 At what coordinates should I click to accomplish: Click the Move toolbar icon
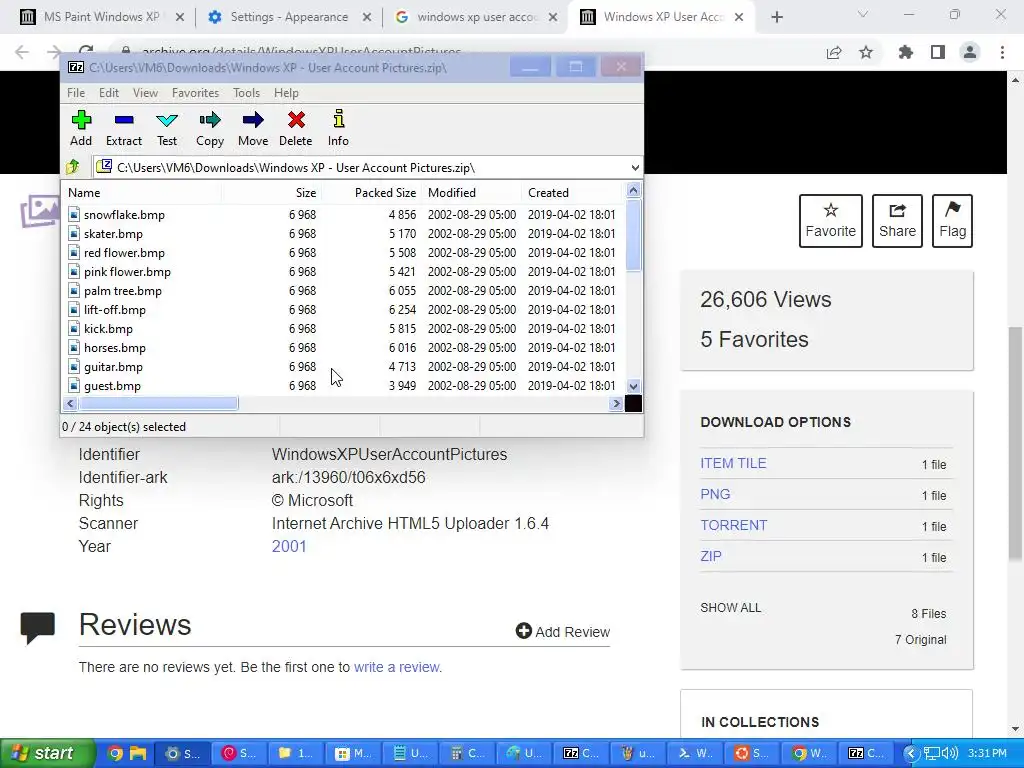tap(253, 120)
